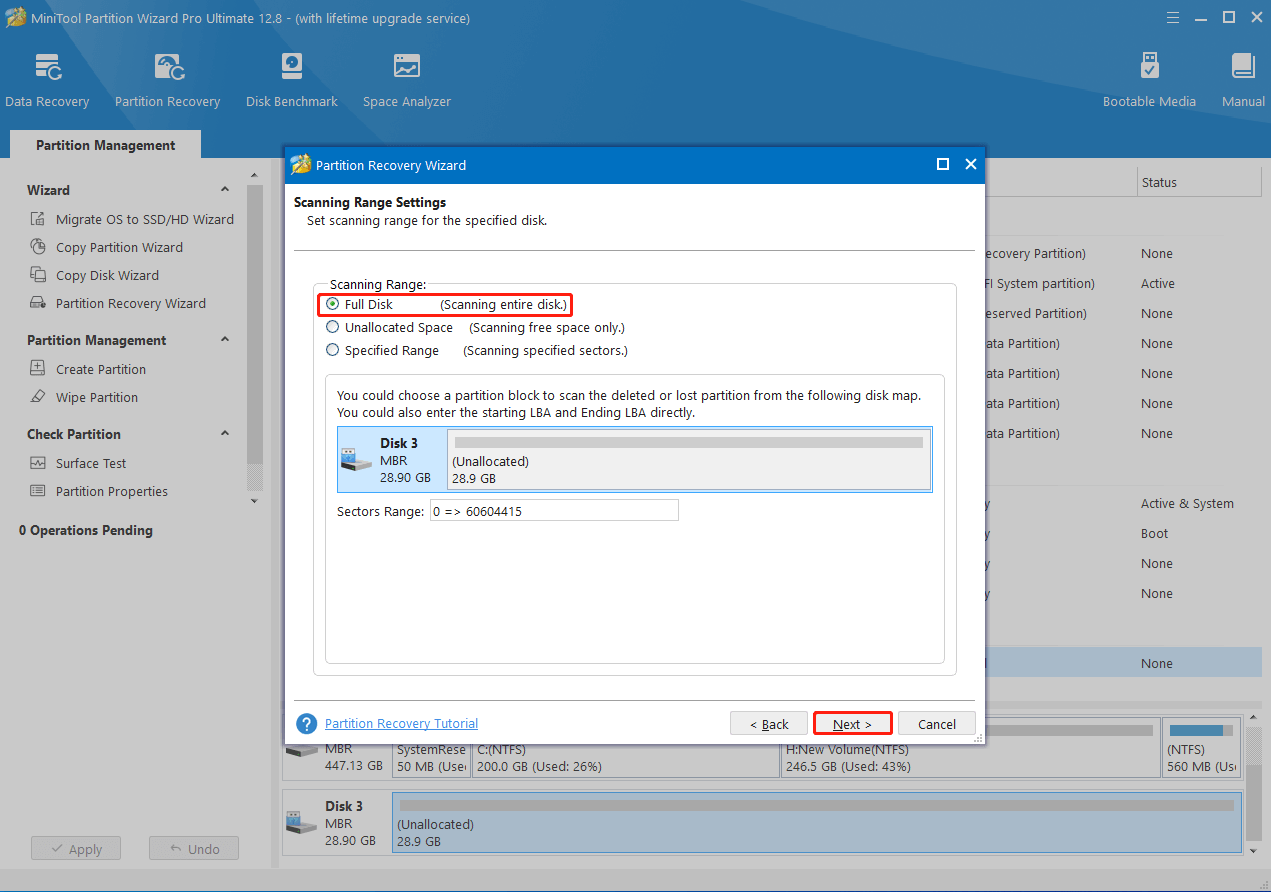Click '0 Operations Pending' text
This screenshot has width=1271, height=892.
click(x=86, y=530)
